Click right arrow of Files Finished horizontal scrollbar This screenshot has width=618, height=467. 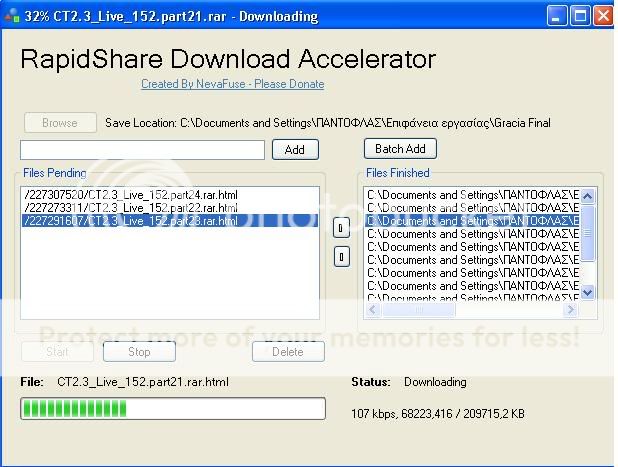571,310
